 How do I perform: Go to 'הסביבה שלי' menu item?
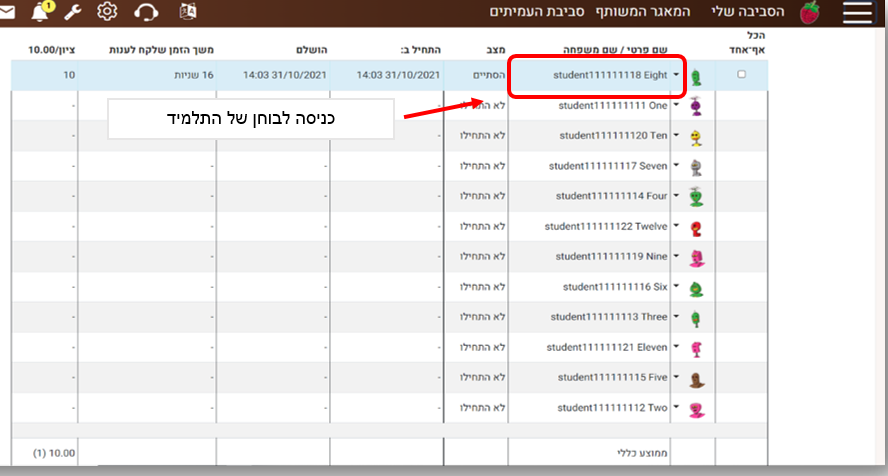coord(749,12)
